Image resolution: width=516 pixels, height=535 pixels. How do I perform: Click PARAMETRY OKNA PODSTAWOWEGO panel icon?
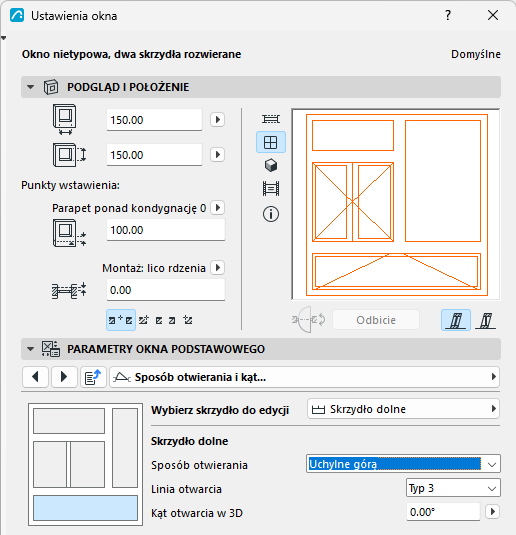pos(51,349)
